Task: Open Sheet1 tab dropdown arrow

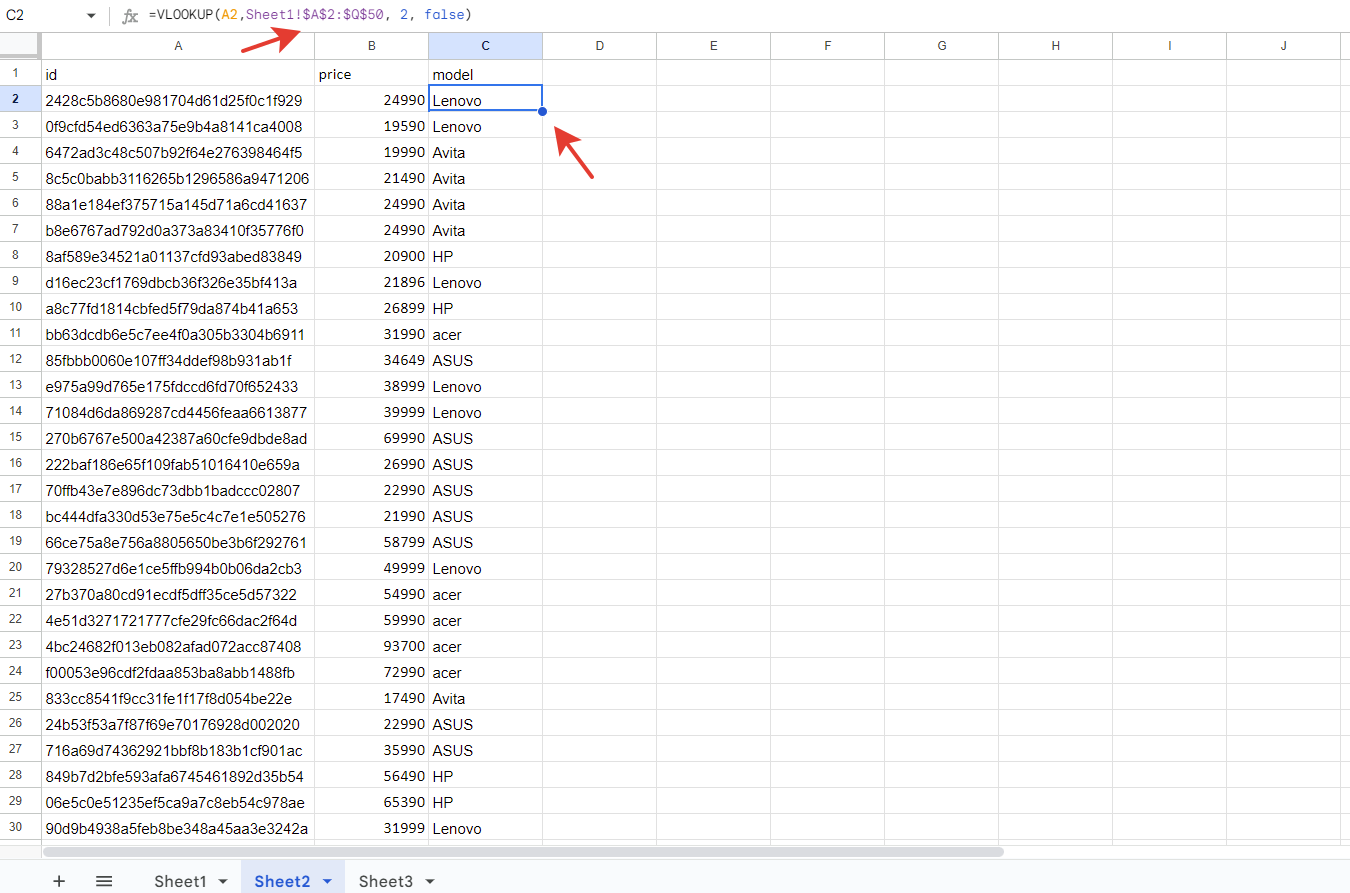Action: pos(223,881)
